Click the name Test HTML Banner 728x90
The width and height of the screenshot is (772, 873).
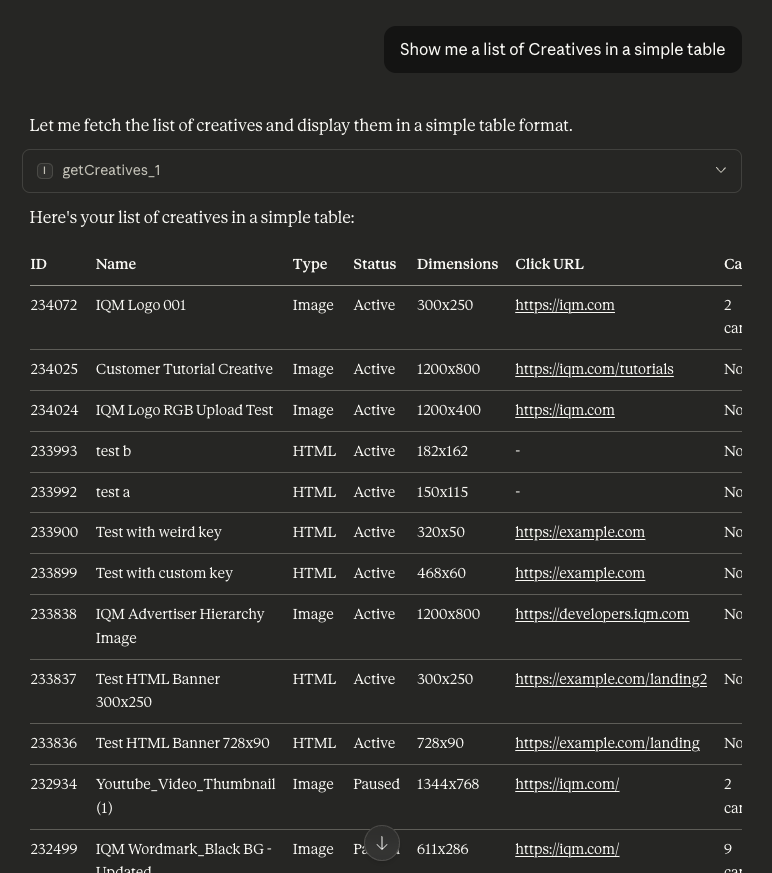coord(183,743)
